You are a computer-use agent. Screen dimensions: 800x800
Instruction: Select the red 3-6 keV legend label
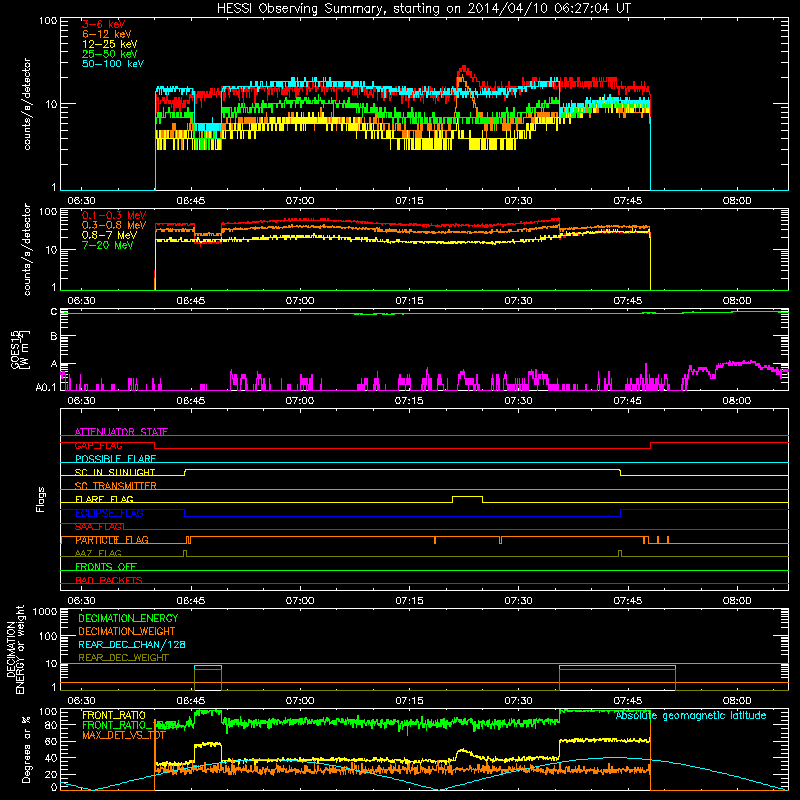click(x=104, y=24)
